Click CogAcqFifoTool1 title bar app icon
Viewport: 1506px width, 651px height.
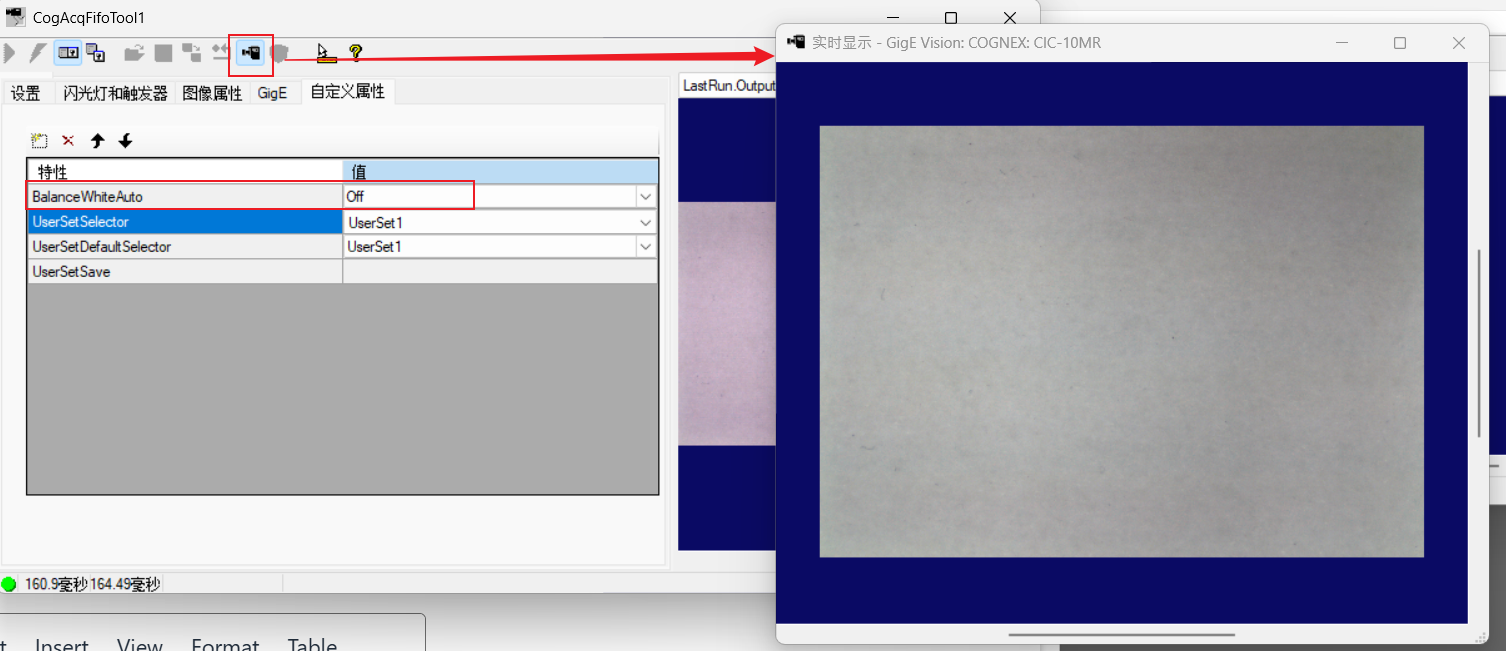tap(15, 17)
